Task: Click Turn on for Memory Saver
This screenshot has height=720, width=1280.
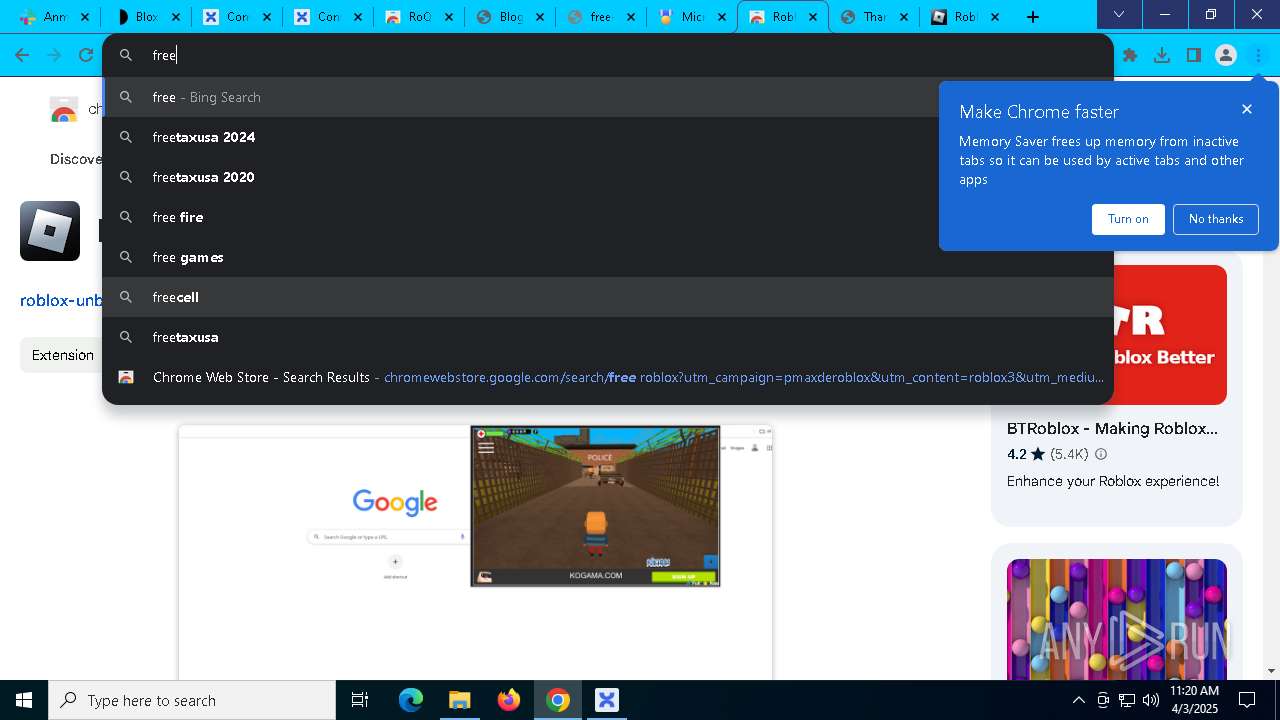Action: 1128,219
